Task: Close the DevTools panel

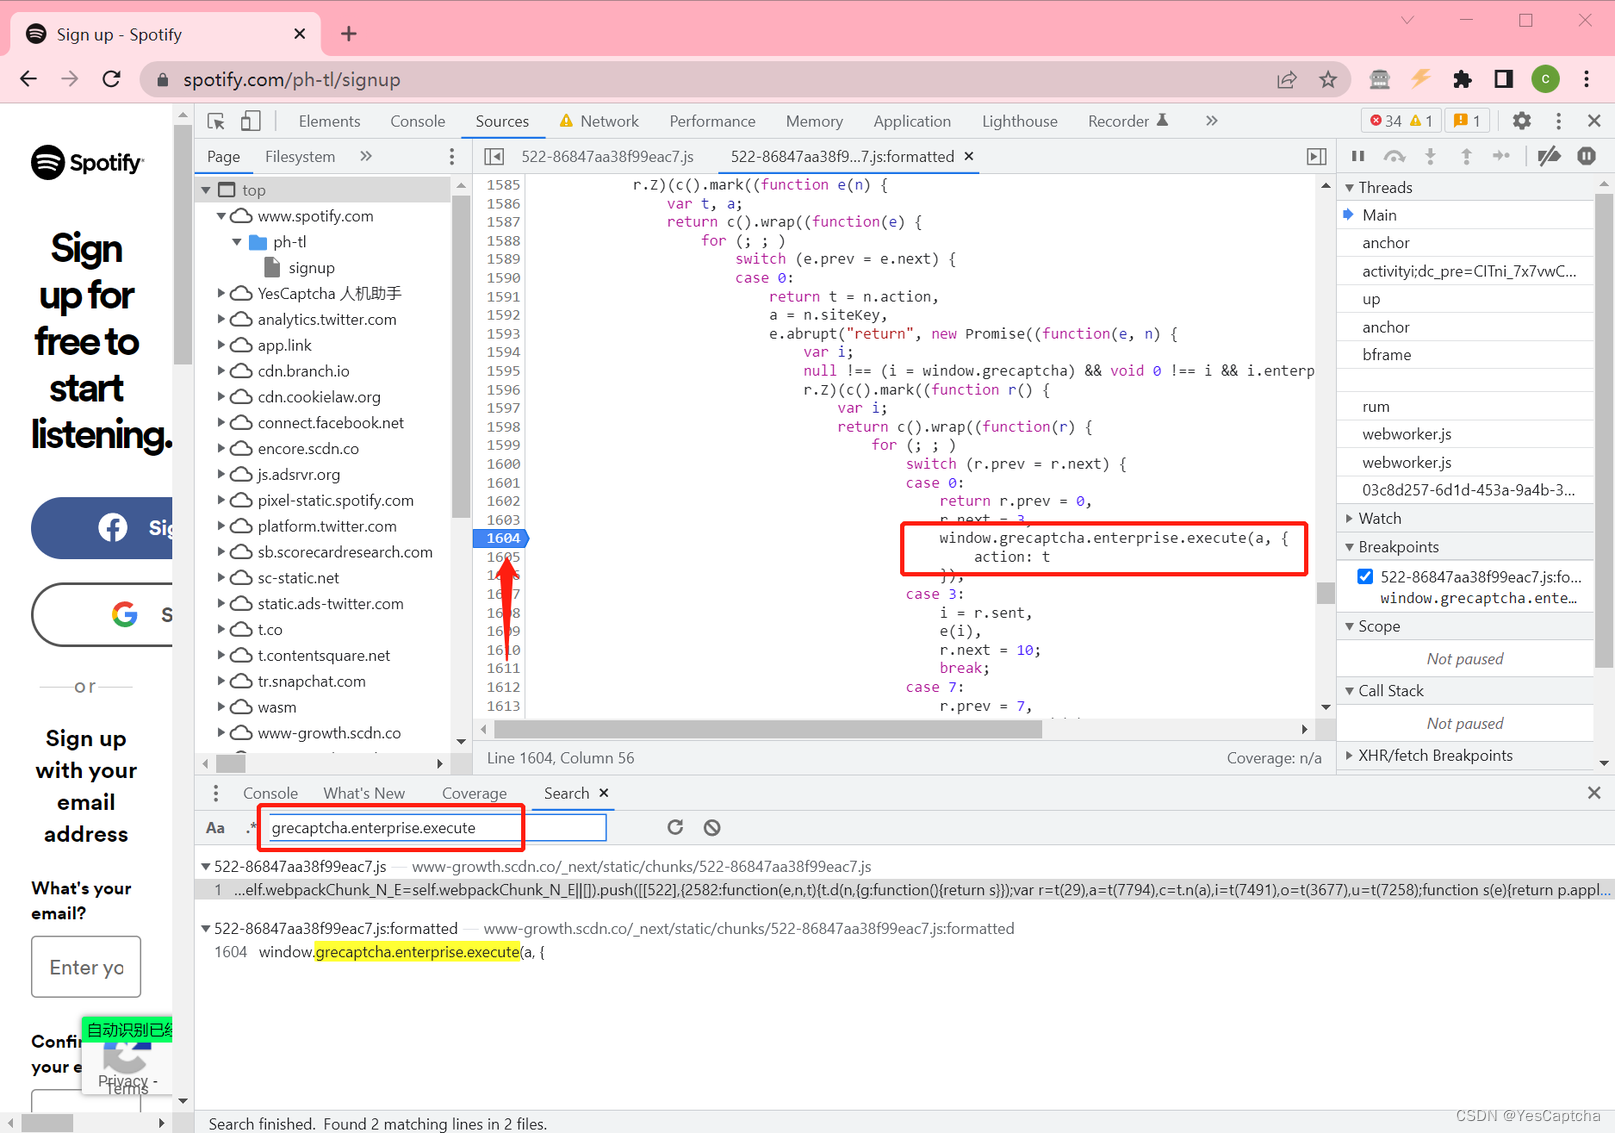Action: click(x=1594, y=121)
